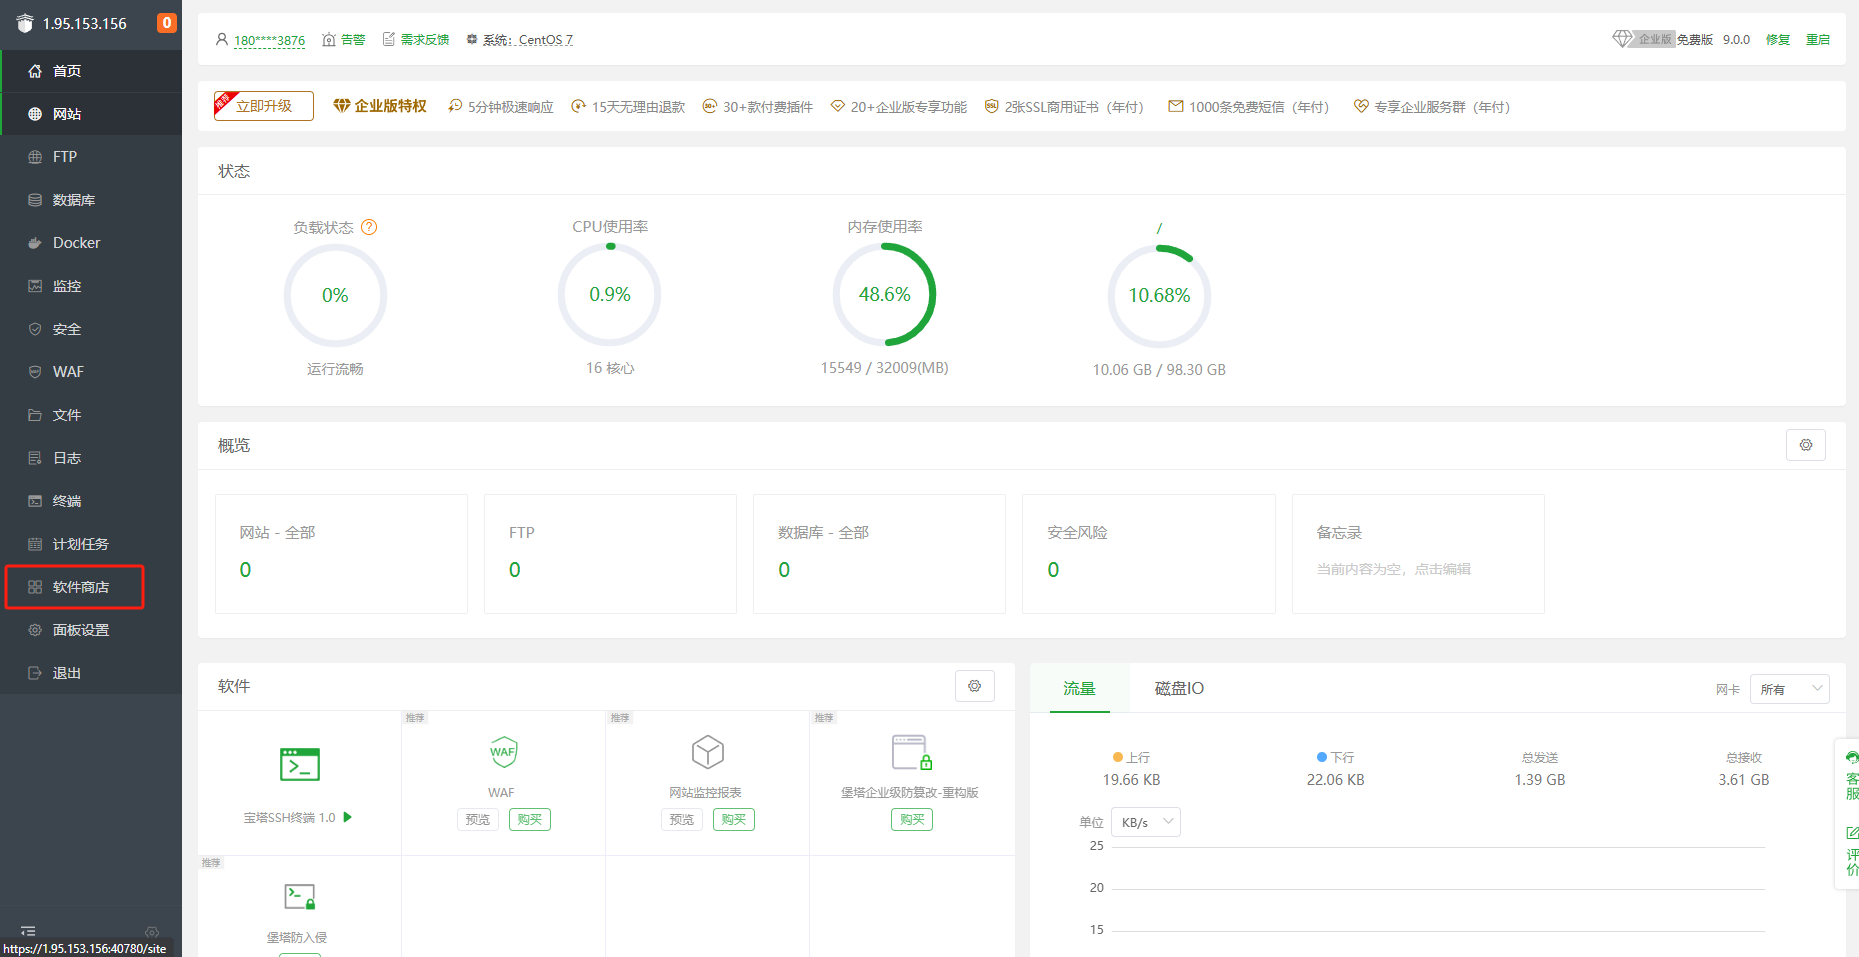
Task: Click 购买 under WAF
Action: pos(530,820)
